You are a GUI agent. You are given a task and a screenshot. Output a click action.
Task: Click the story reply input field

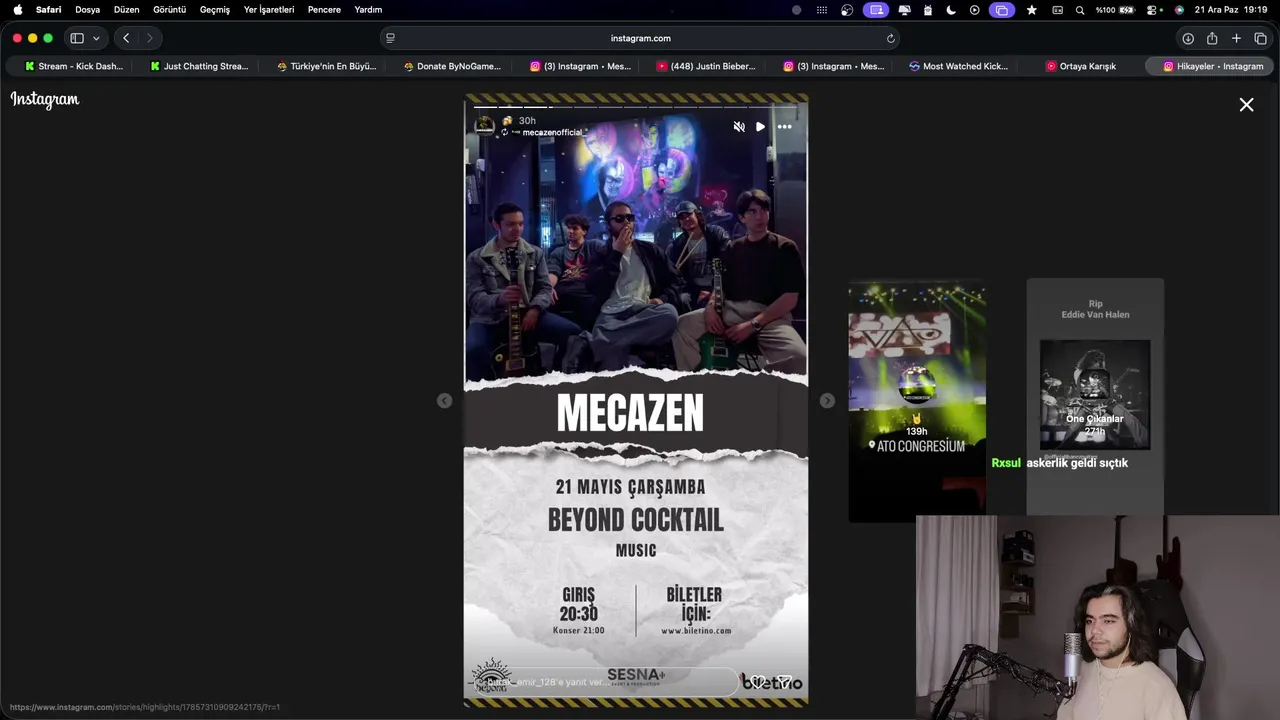pyautogui.click(x=608, y=682)
